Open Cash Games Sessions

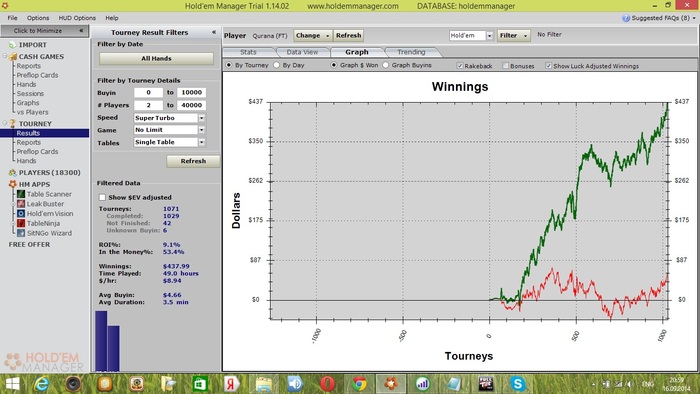point(30,94)
